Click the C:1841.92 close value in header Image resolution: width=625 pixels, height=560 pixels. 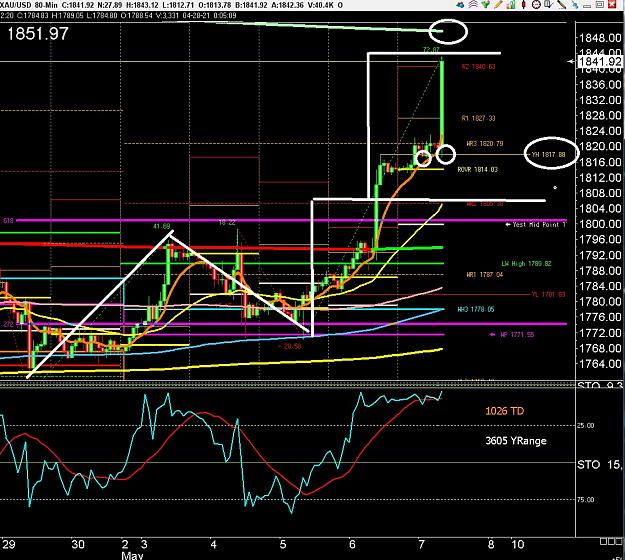pyautogui.click(x=78, y=5)
